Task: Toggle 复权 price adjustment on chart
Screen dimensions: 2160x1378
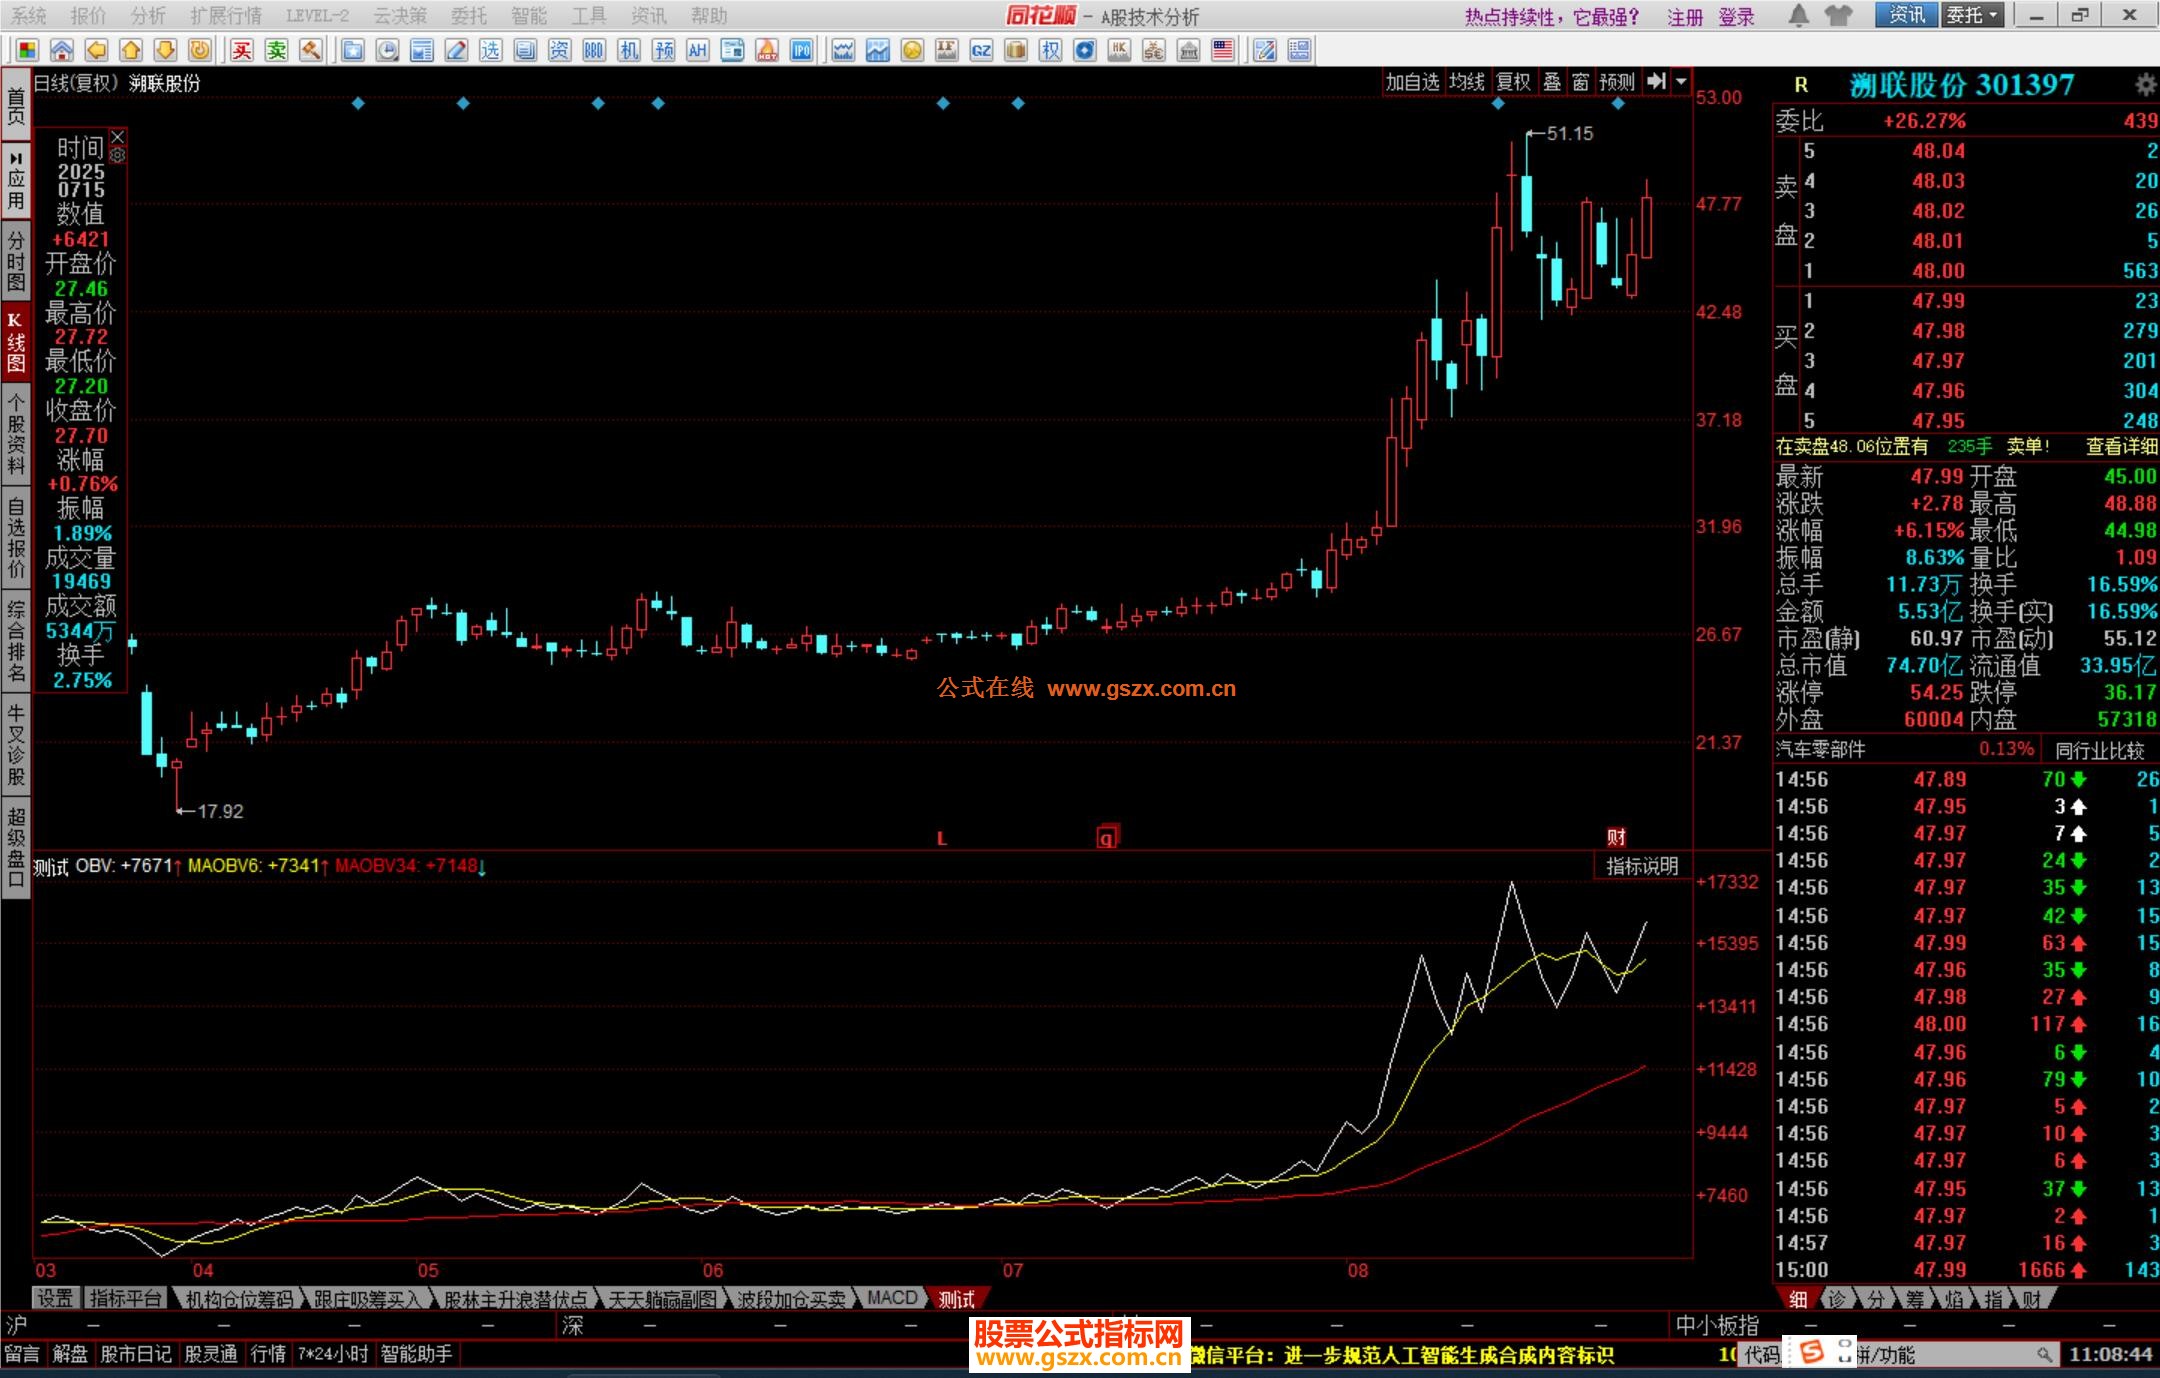Action: 1513,82
